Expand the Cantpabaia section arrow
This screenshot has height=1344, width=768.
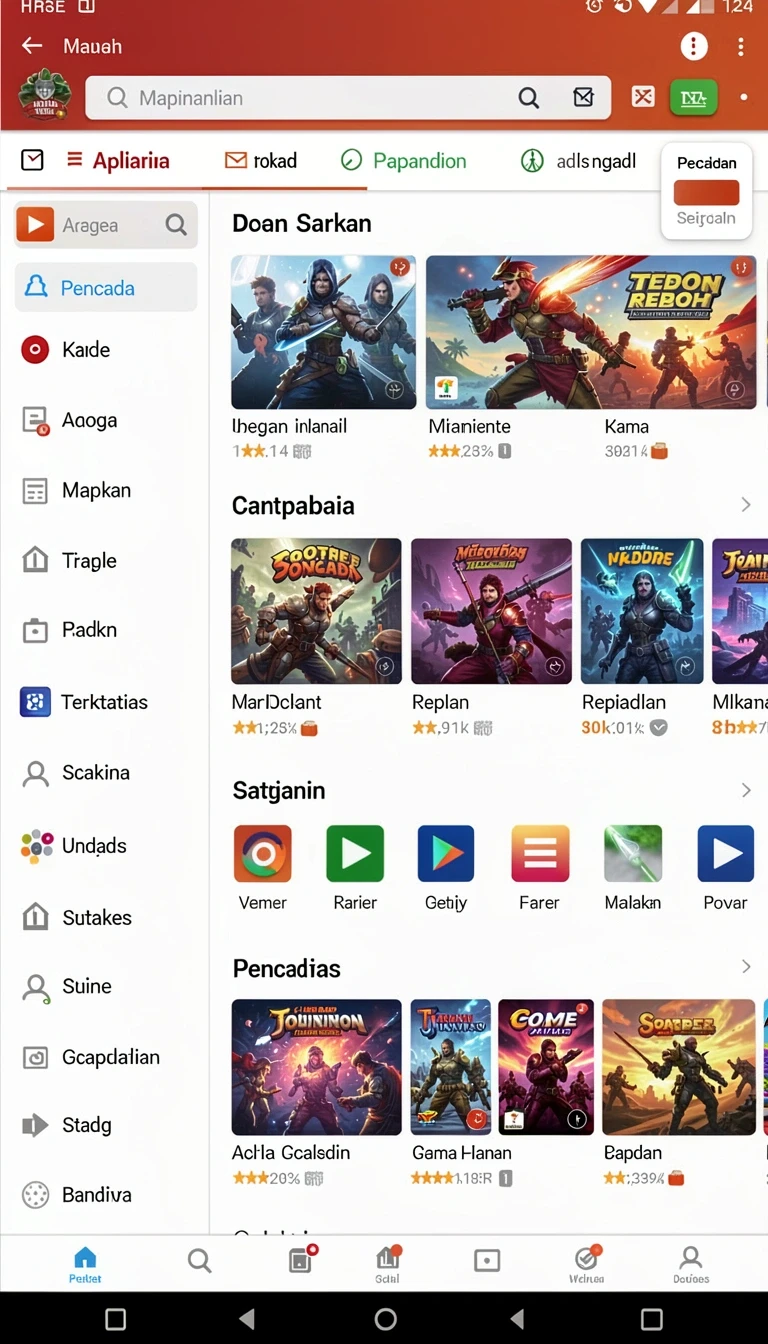point(746,505)
